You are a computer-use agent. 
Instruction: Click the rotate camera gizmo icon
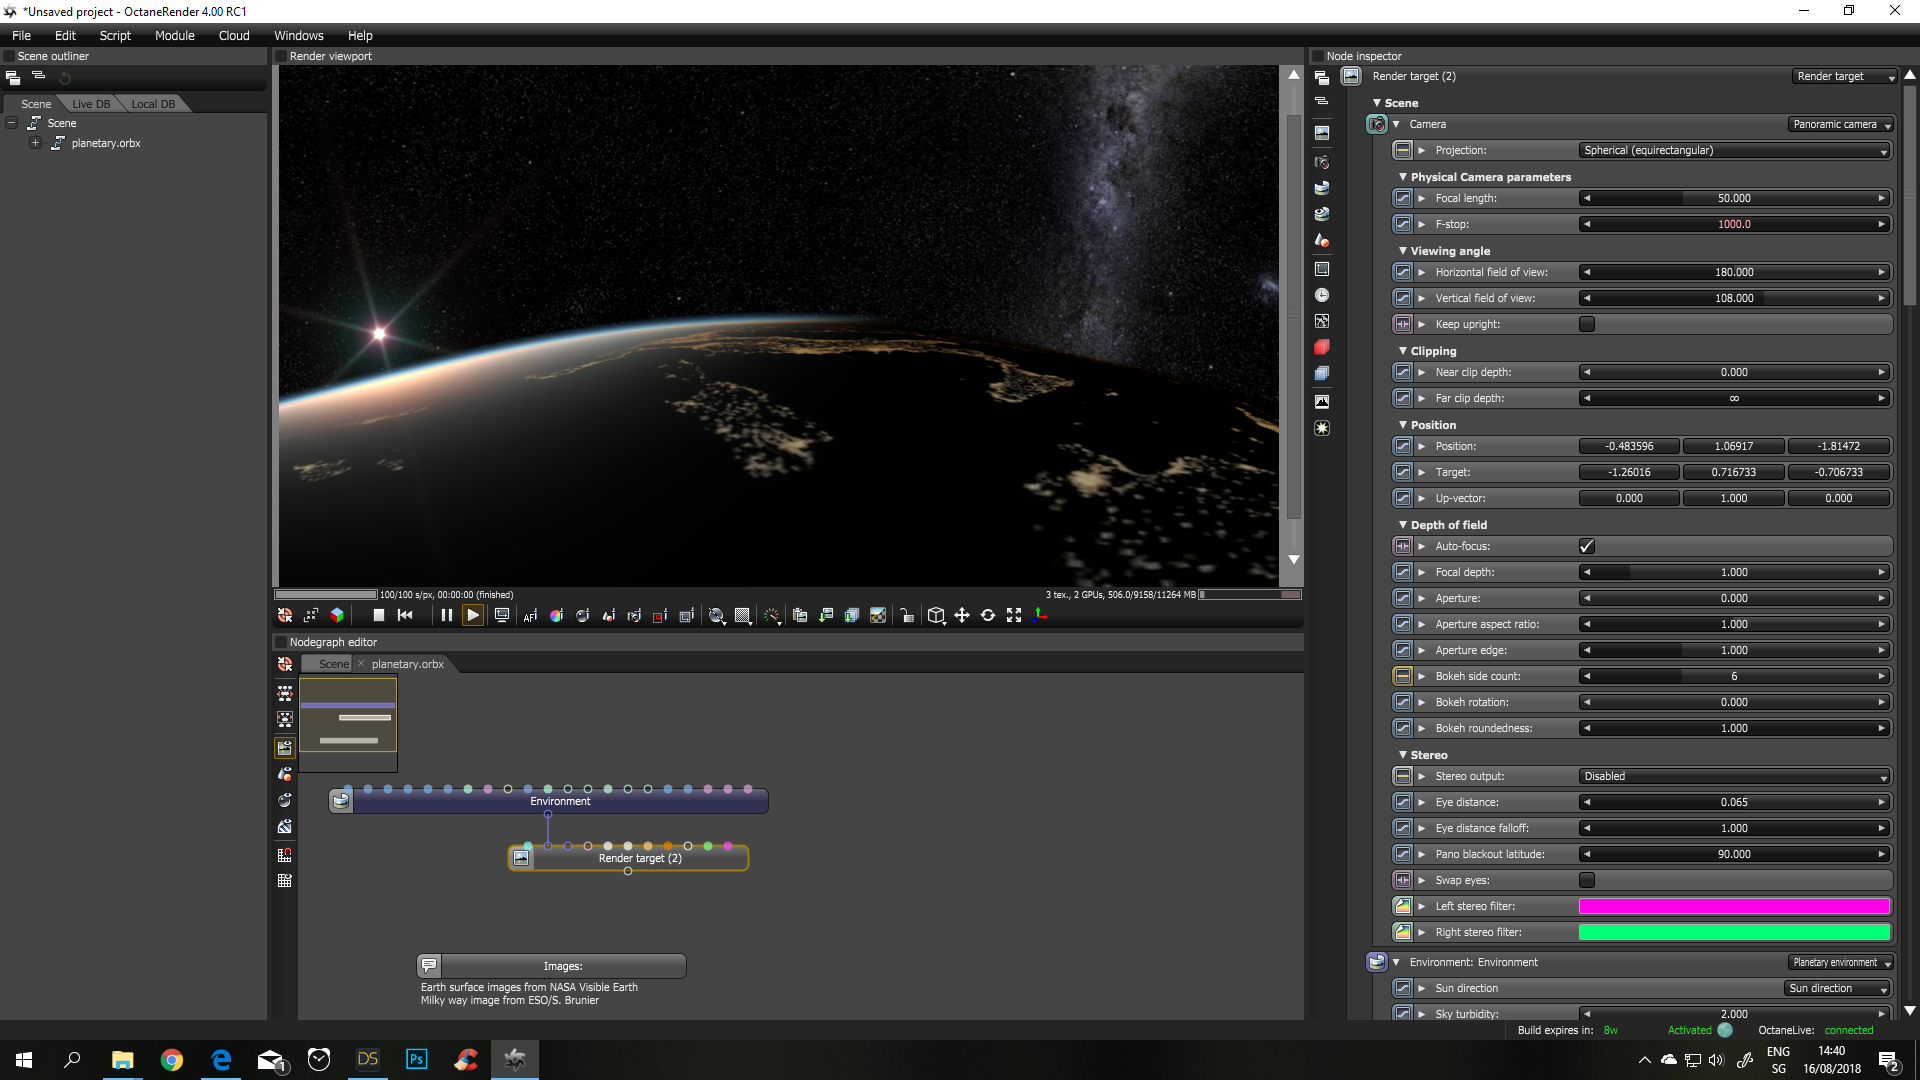click(988, 616)
